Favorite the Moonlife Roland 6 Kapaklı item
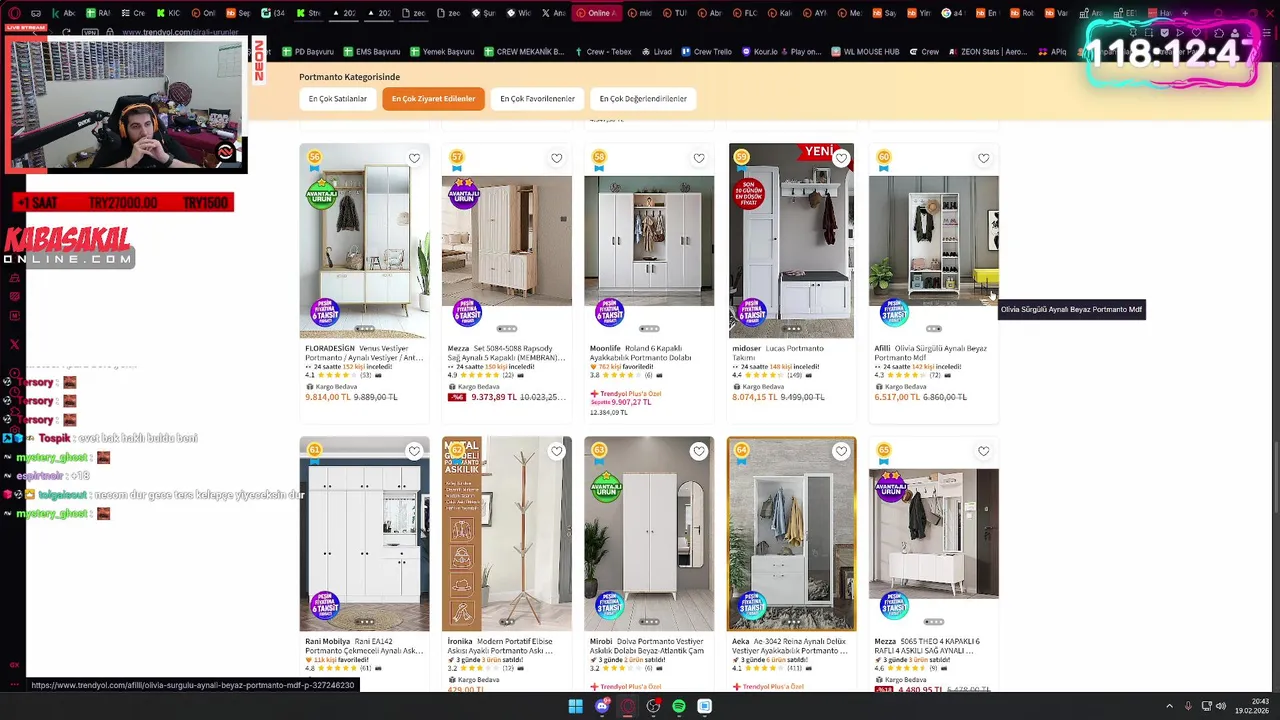The image size is (1280, 720). 699,158
